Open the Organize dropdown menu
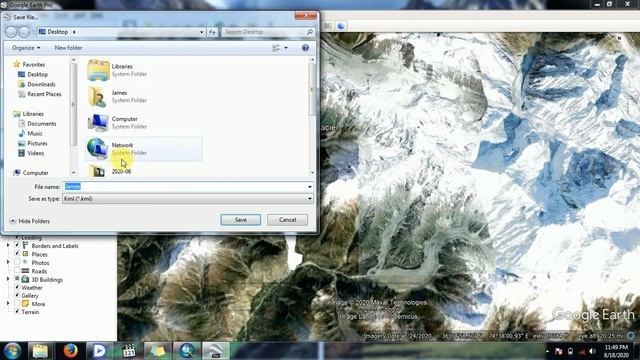 [x=26, y=48]
